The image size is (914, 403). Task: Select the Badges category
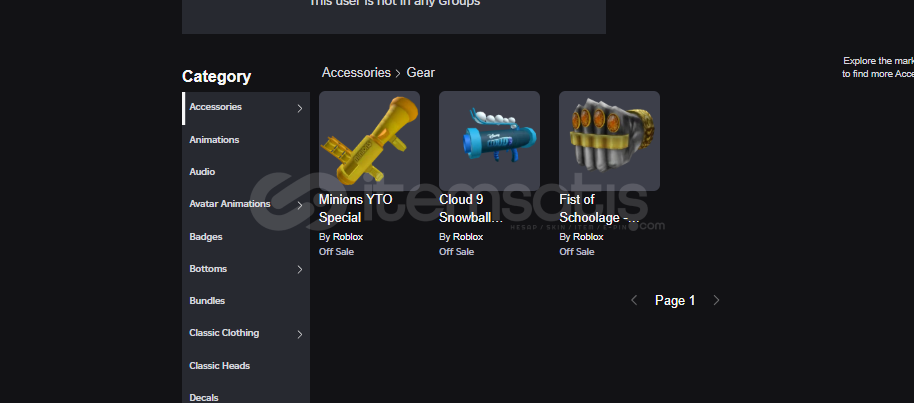pos(206,237)
